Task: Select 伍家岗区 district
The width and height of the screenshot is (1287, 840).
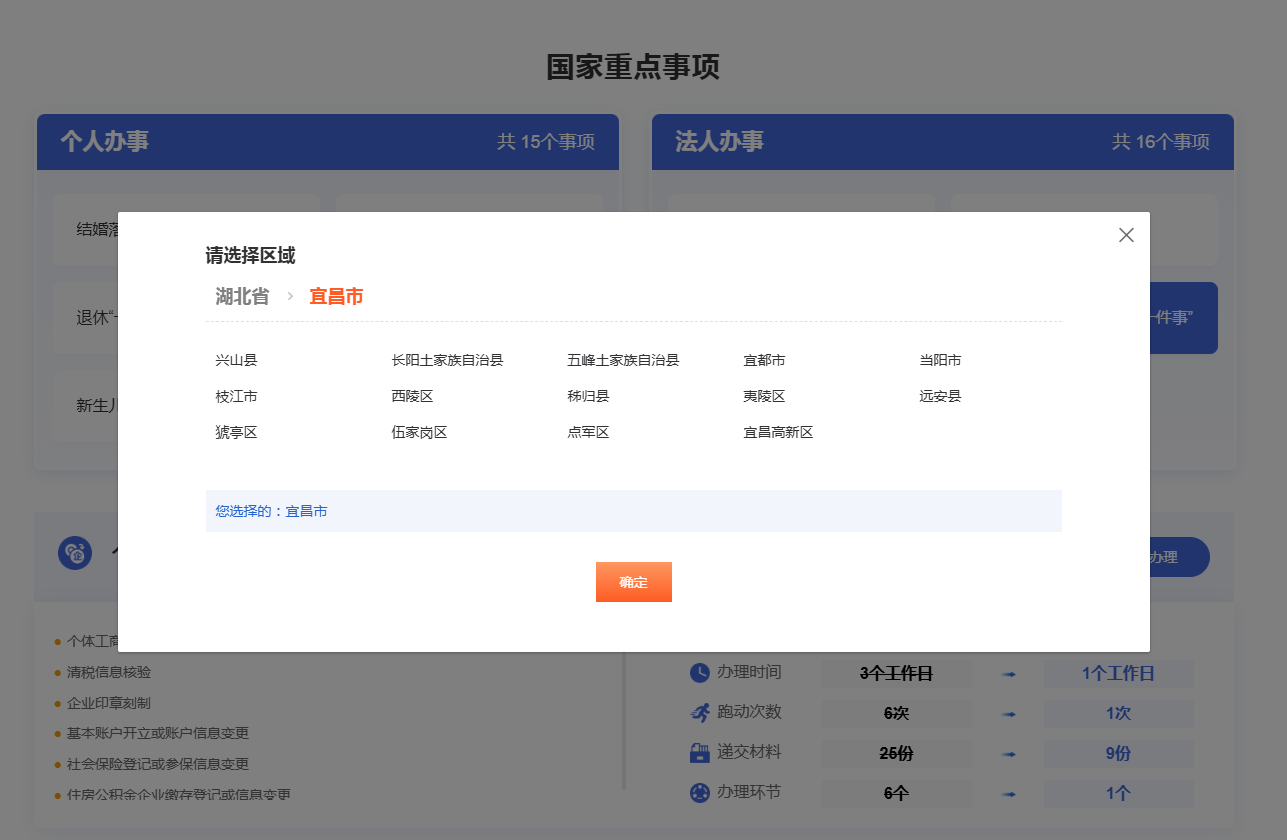Action: 419,432
